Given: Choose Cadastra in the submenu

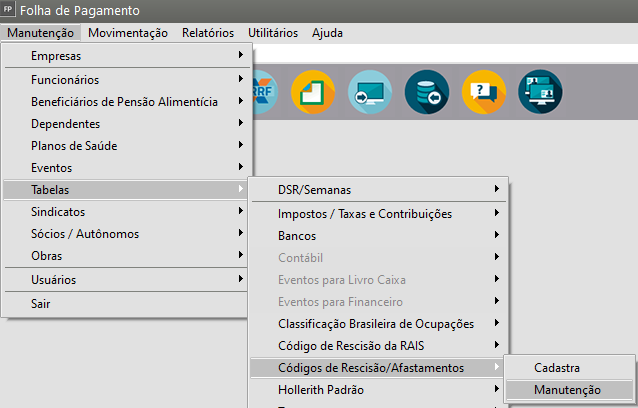Looking at the screenshot, I should (x=557, y=368).
